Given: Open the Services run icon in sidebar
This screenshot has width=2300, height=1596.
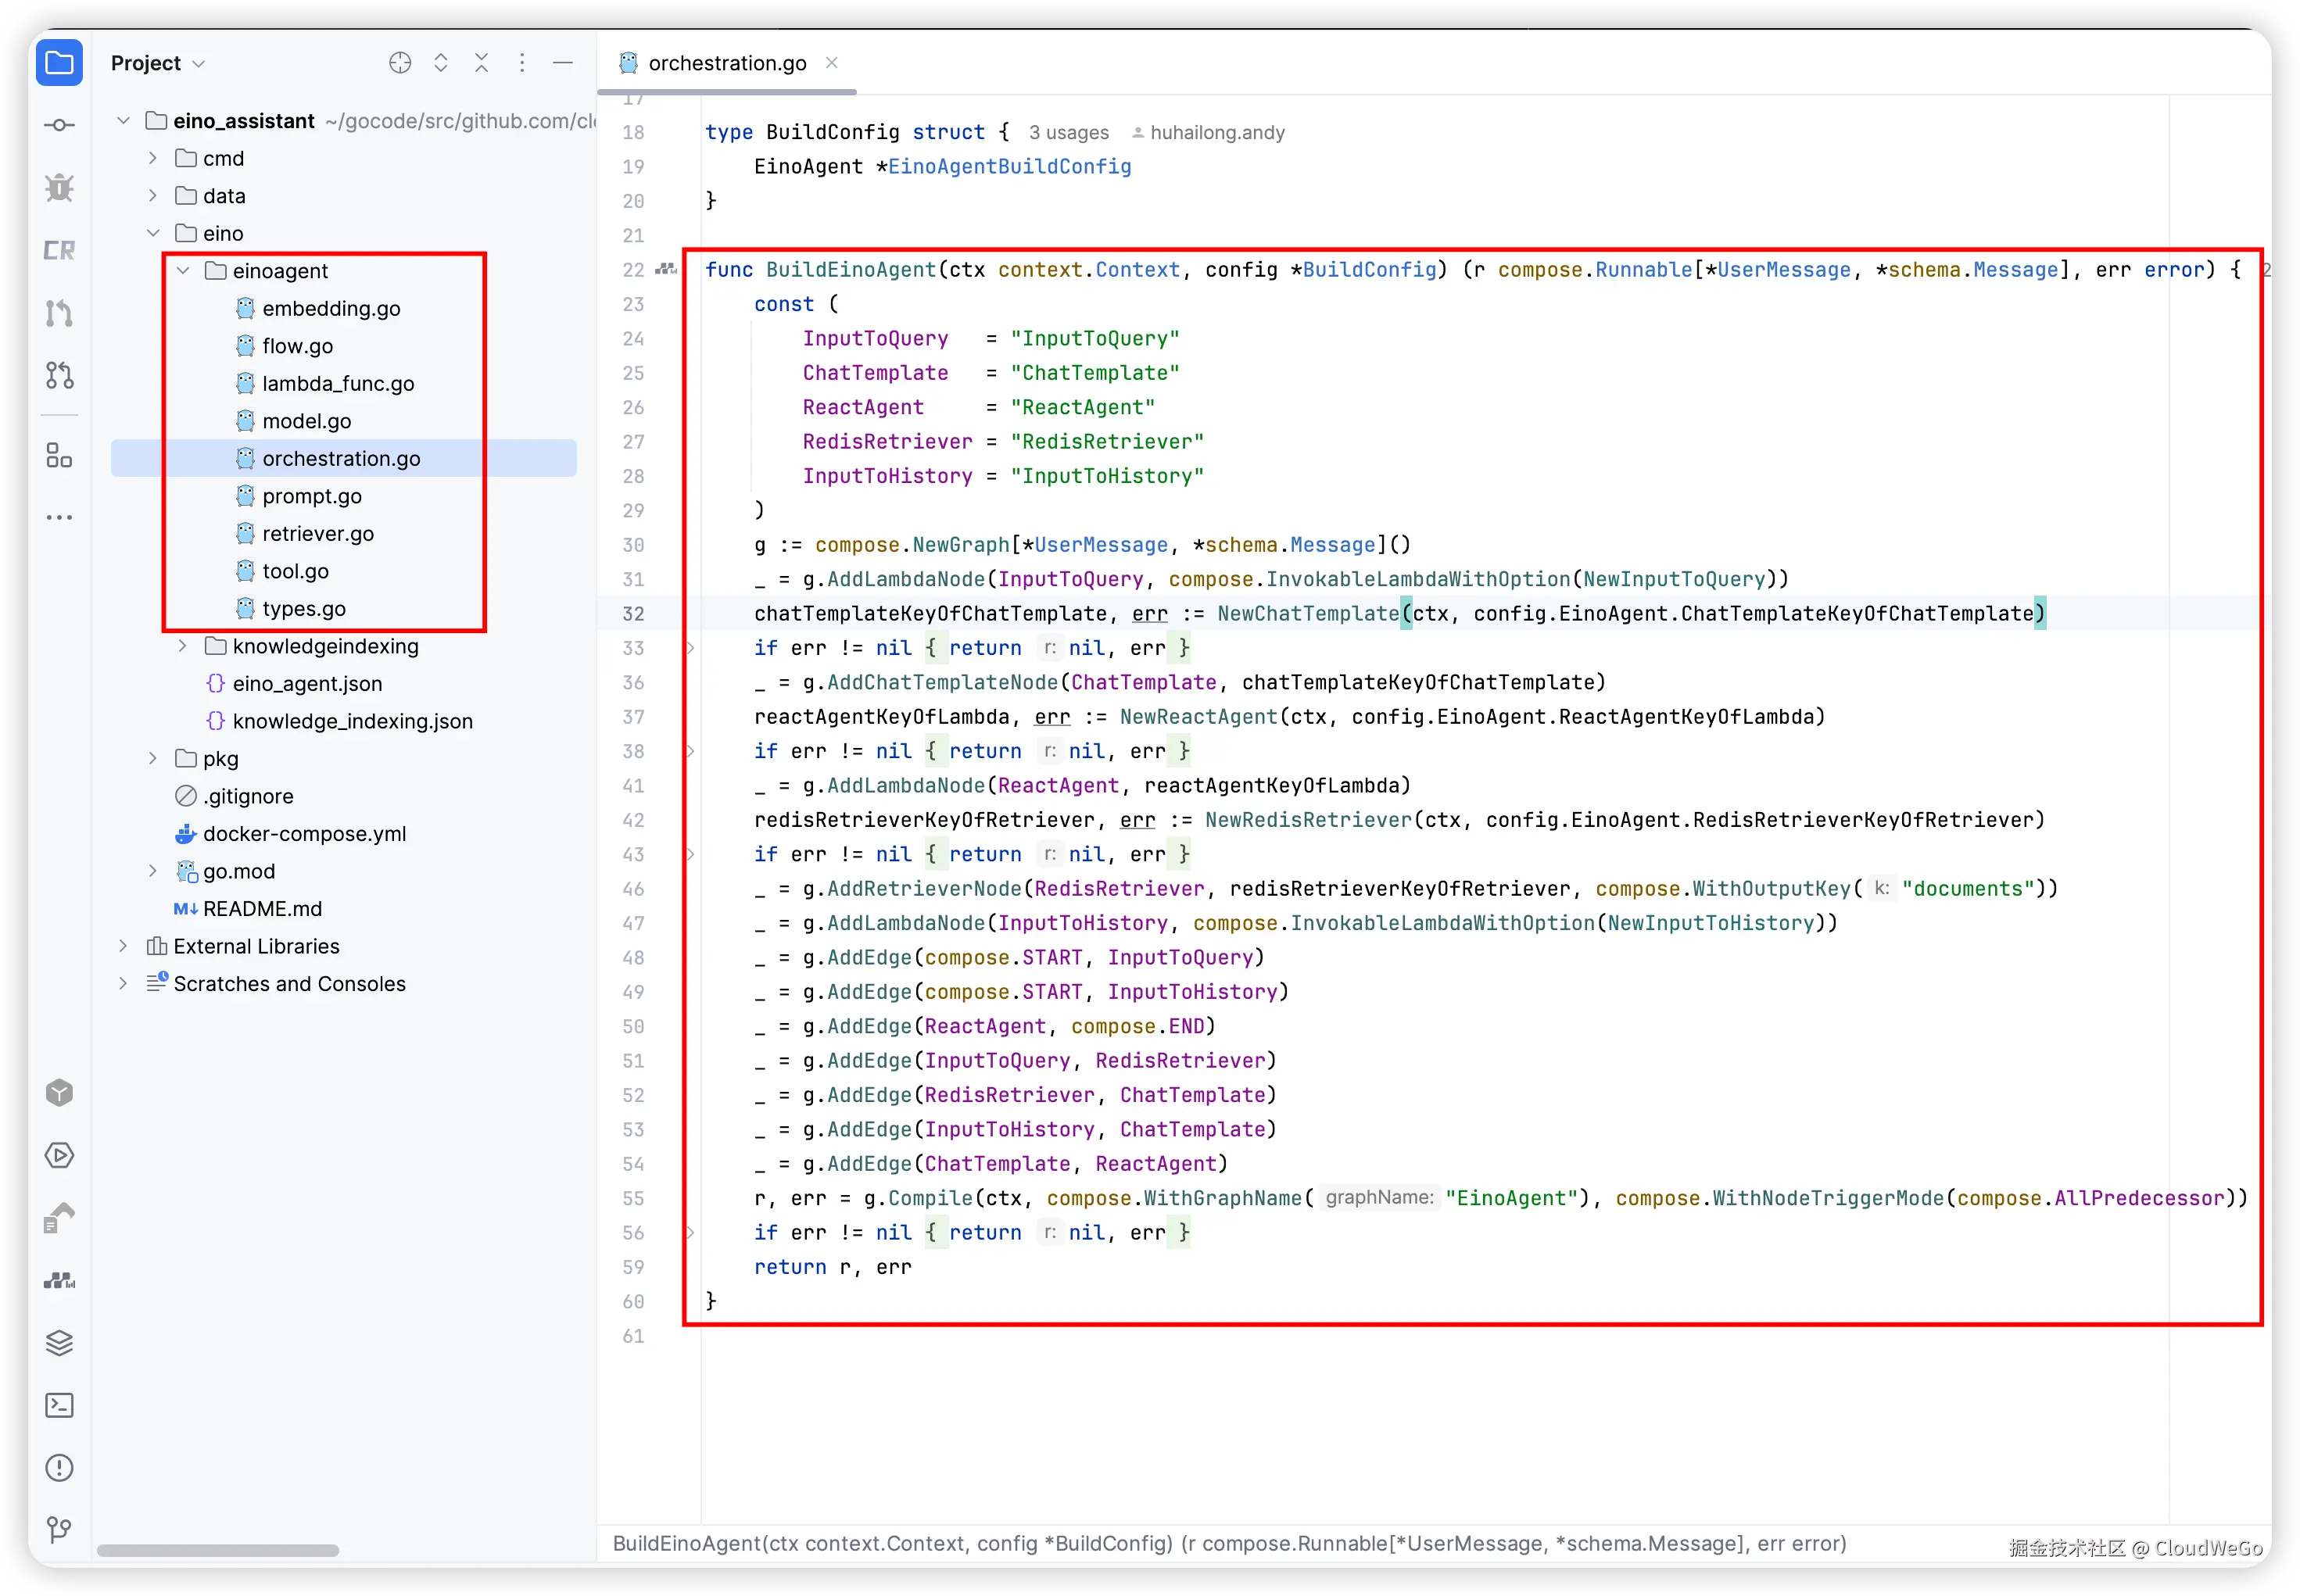Looking at the screenshot, I should point(59,1155).
